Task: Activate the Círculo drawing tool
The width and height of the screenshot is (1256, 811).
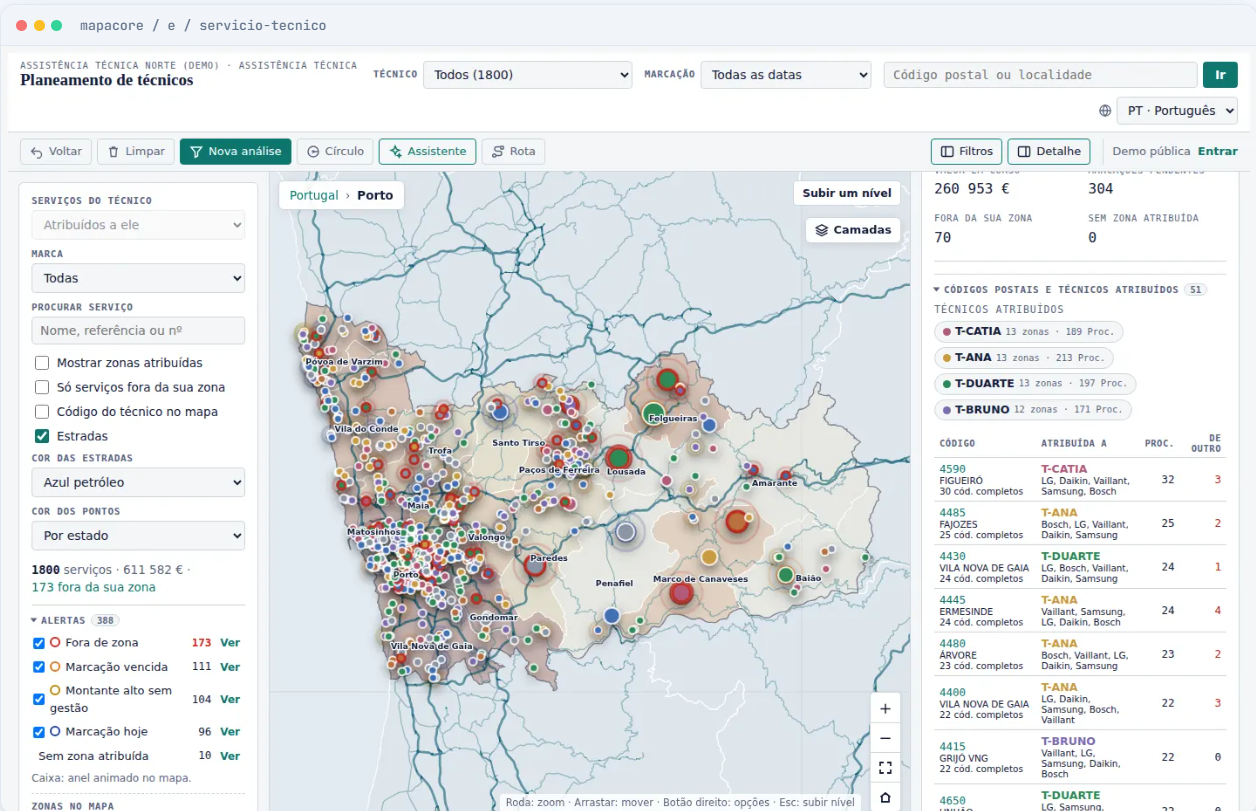Action: [335, 151]
